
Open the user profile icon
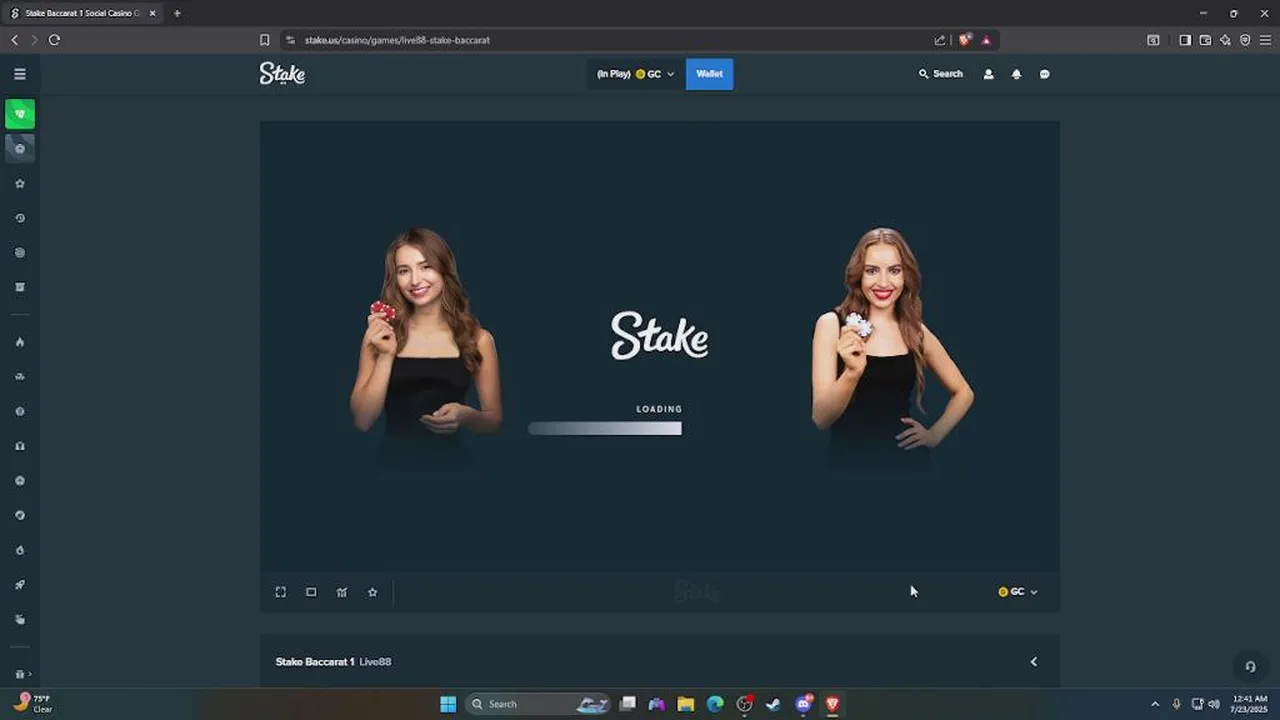coord(988,74)
